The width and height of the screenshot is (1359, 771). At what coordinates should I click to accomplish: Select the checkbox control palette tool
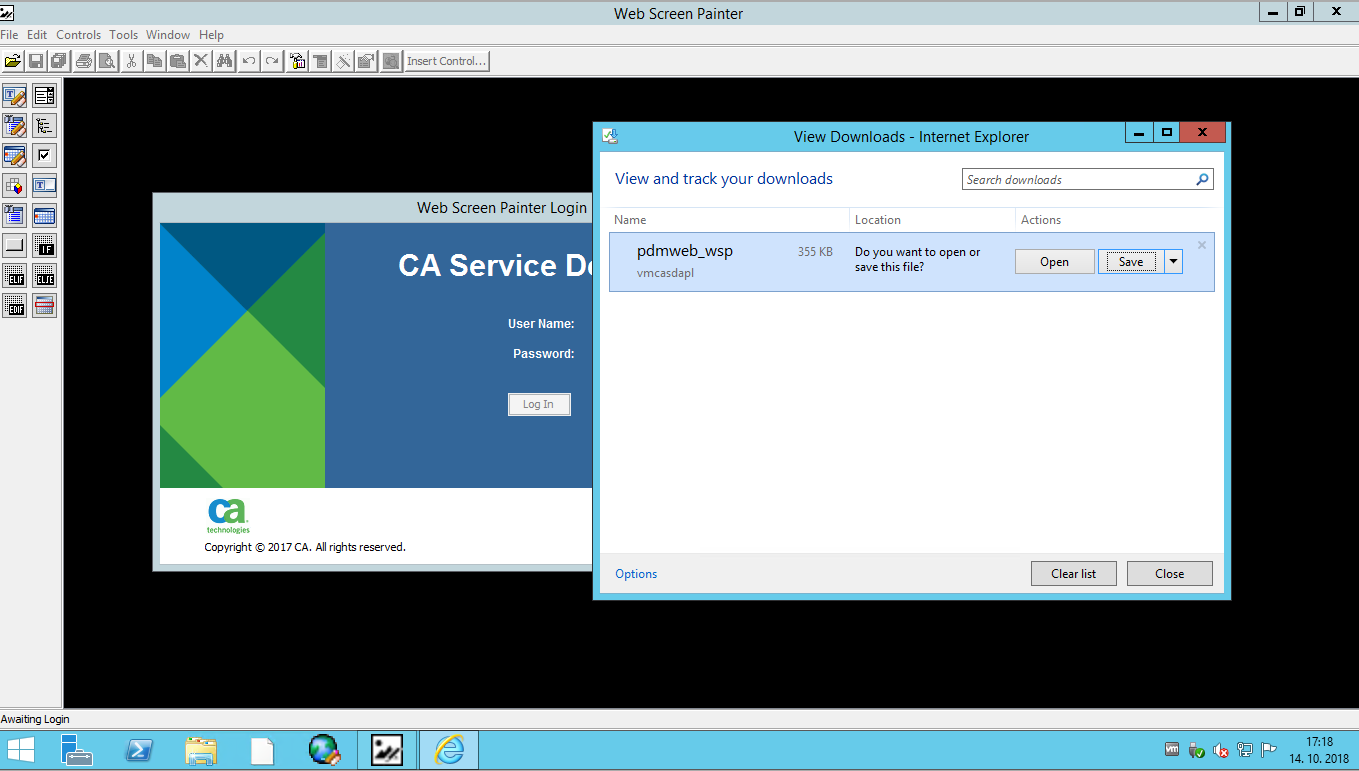[45, 156]
